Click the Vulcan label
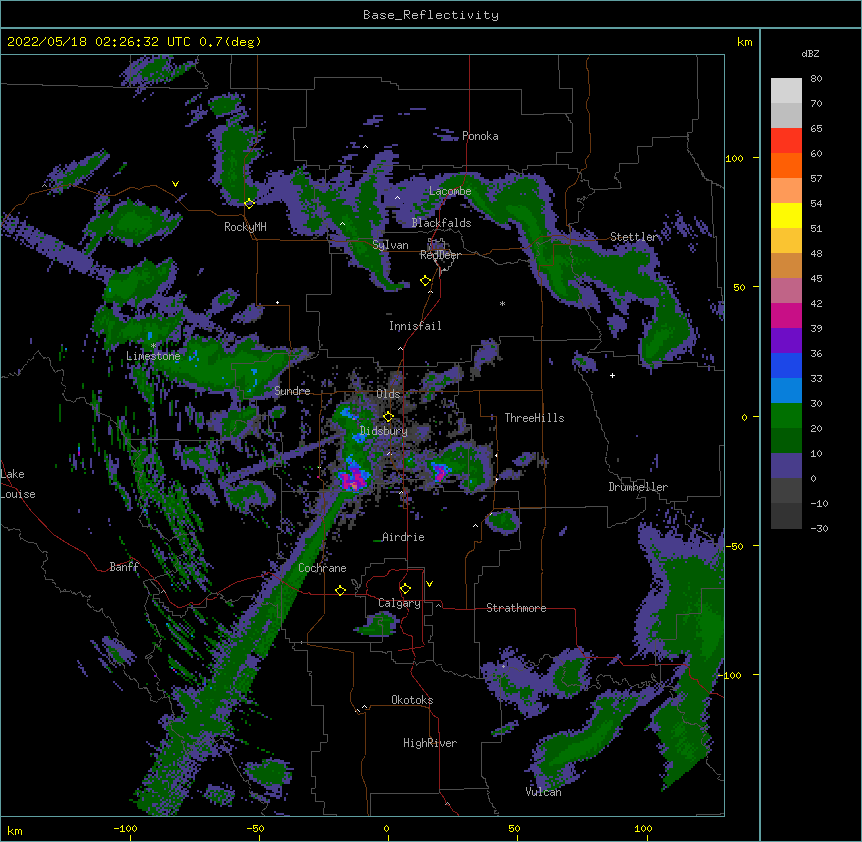 pyautogui.click(x=543, y=792)
